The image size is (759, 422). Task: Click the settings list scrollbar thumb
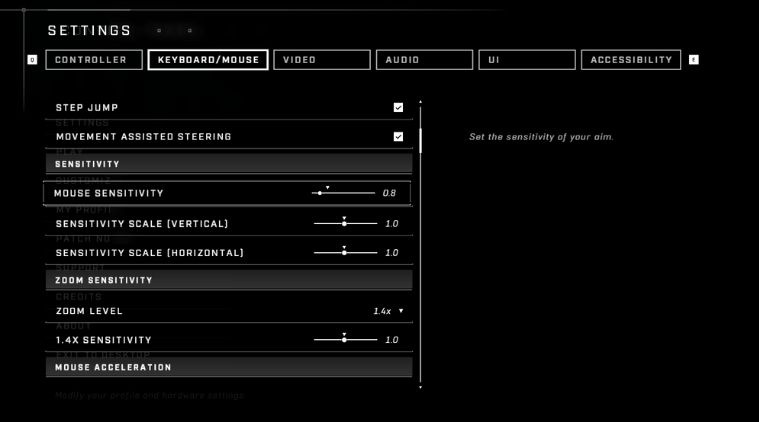pyautogui.click(x=420, y=140)
